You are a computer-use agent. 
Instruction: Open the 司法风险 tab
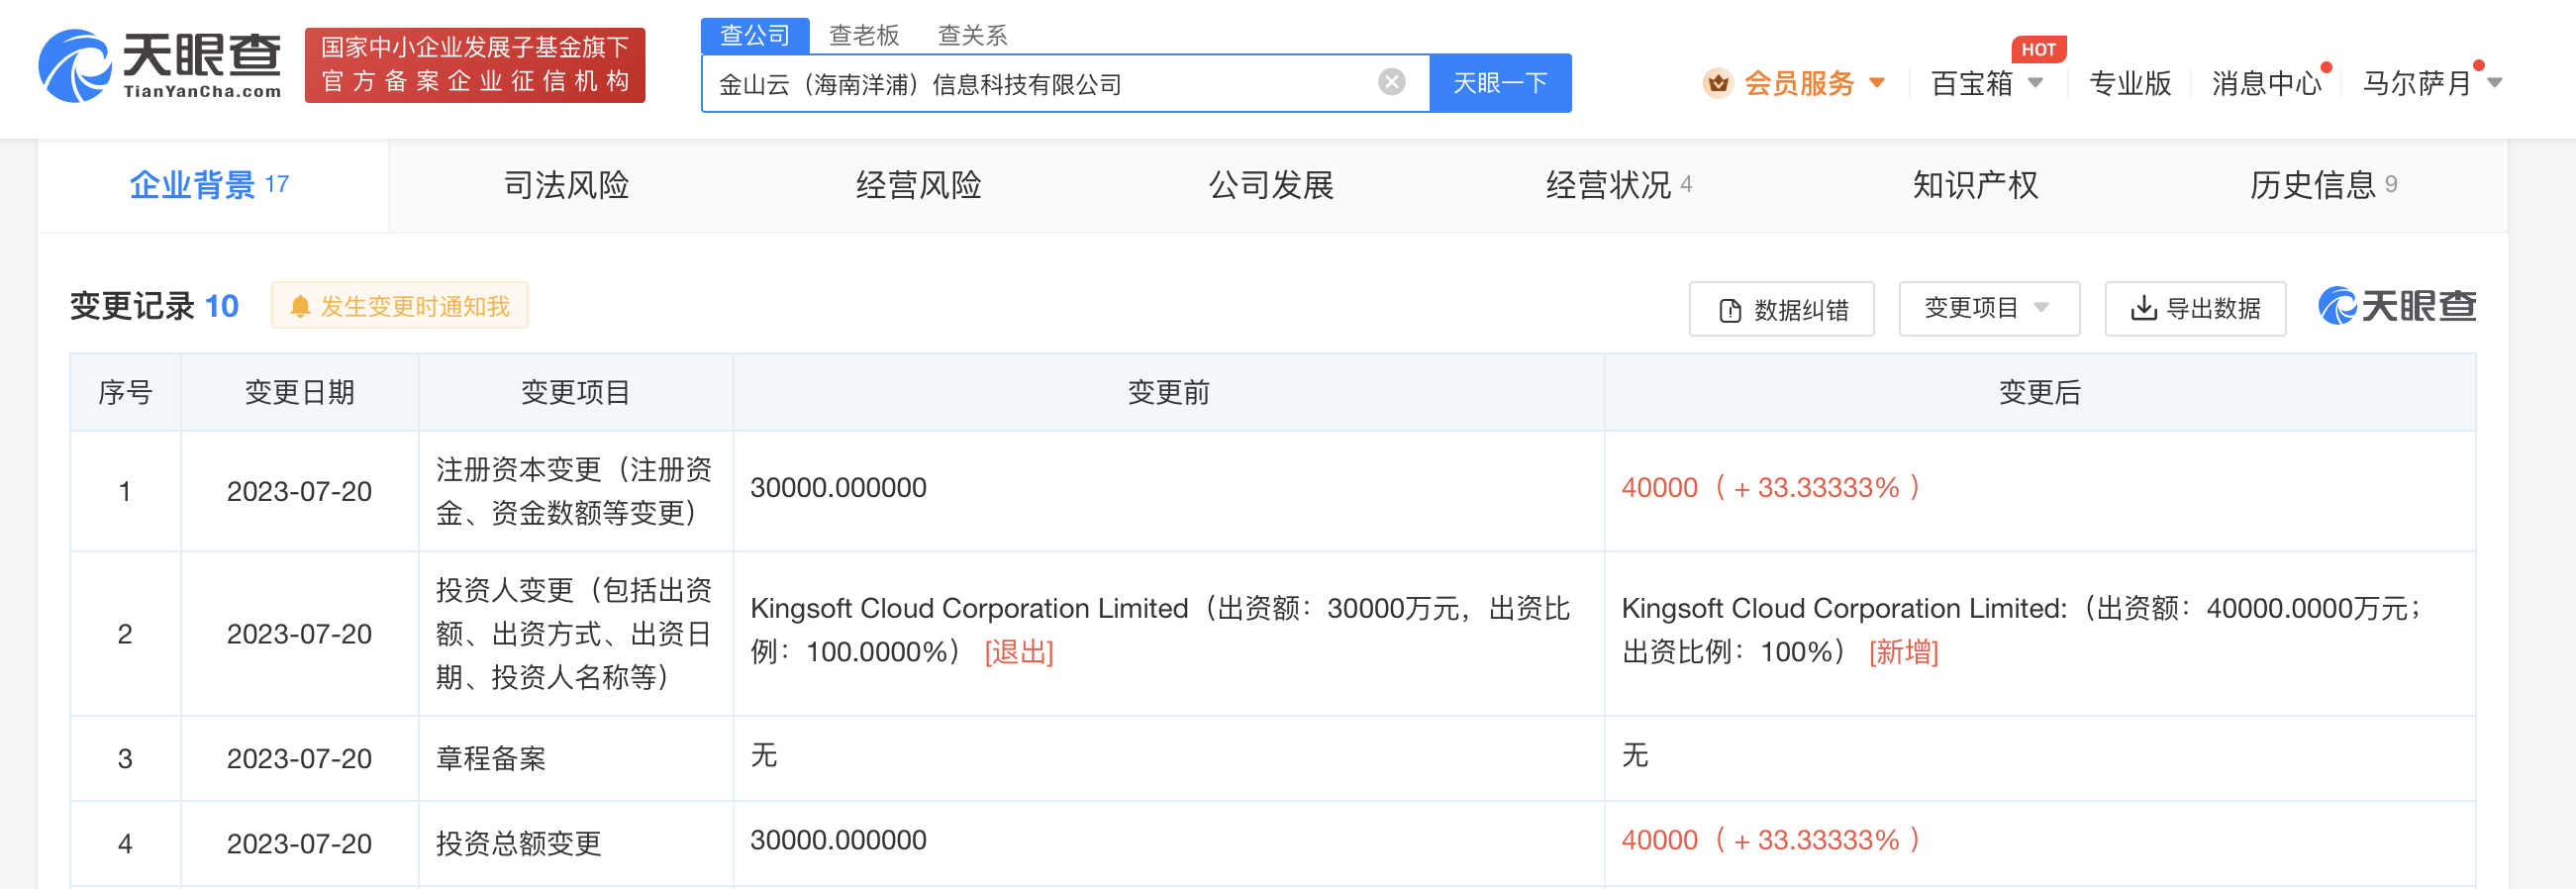pyautogui.click(x=566, y=185)
